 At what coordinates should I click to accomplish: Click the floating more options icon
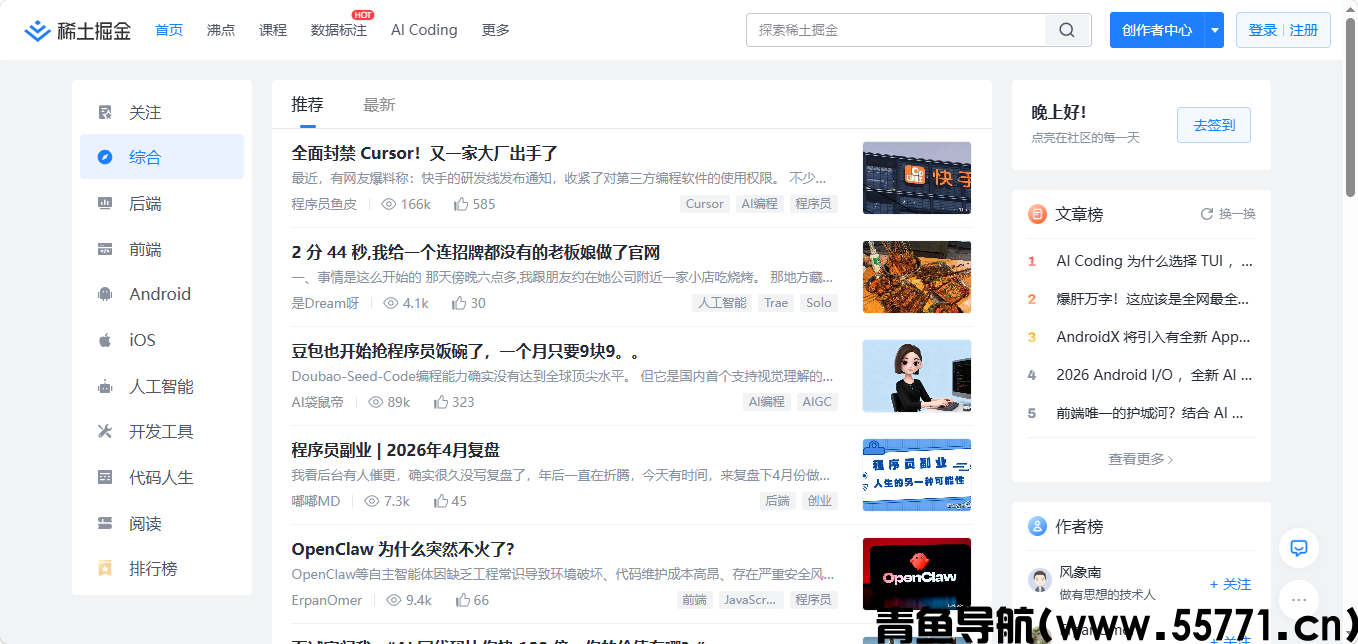click(1299, 600)
